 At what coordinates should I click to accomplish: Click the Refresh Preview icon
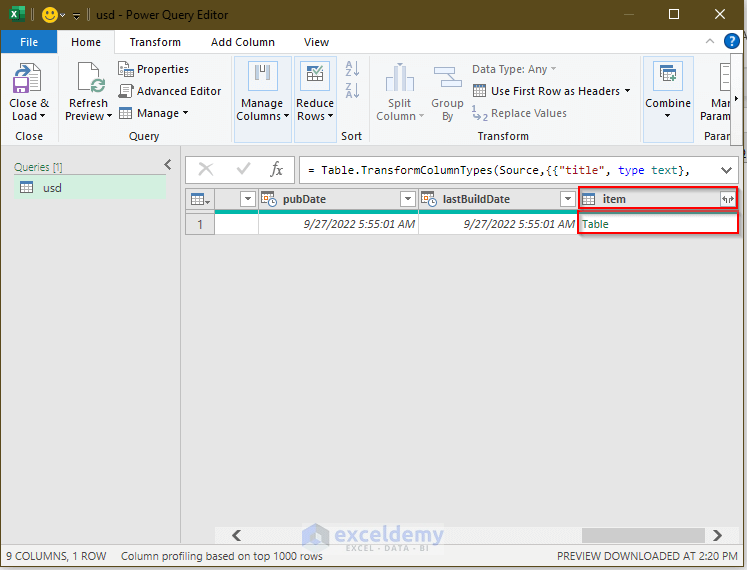point(91,77)
